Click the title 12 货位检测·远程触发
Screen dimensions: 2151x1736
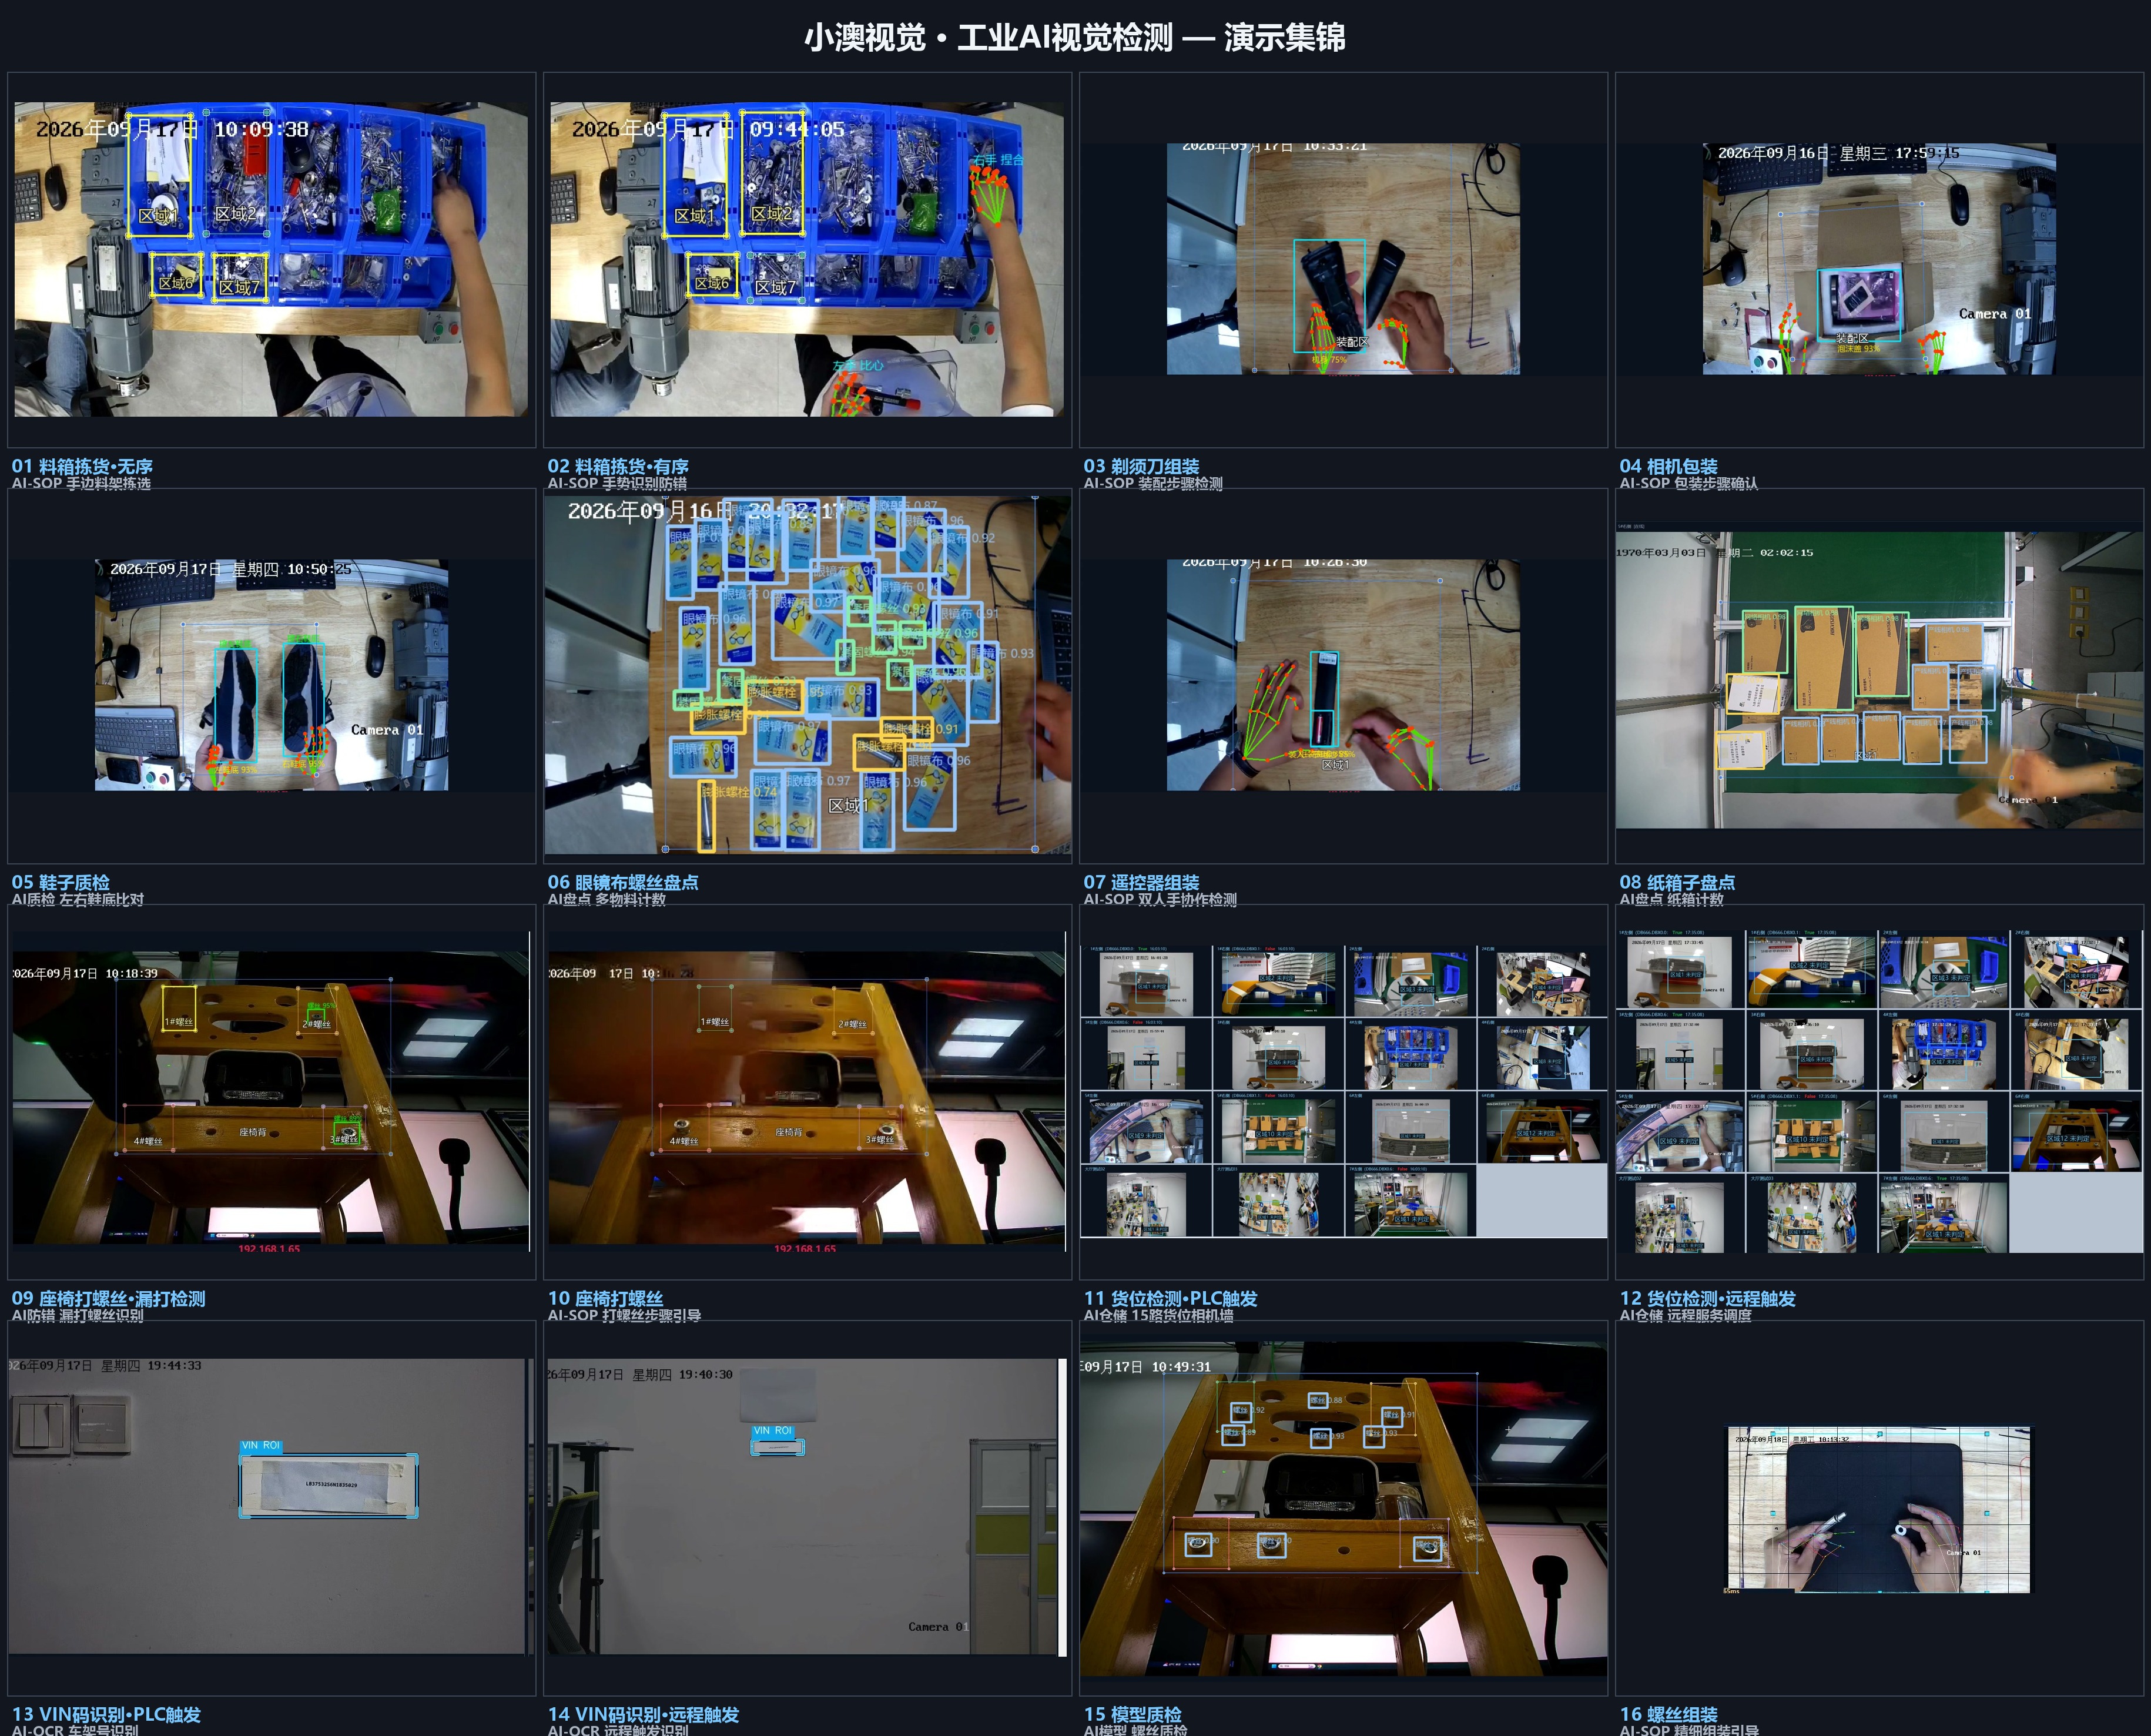(x=1707, y=1298)
